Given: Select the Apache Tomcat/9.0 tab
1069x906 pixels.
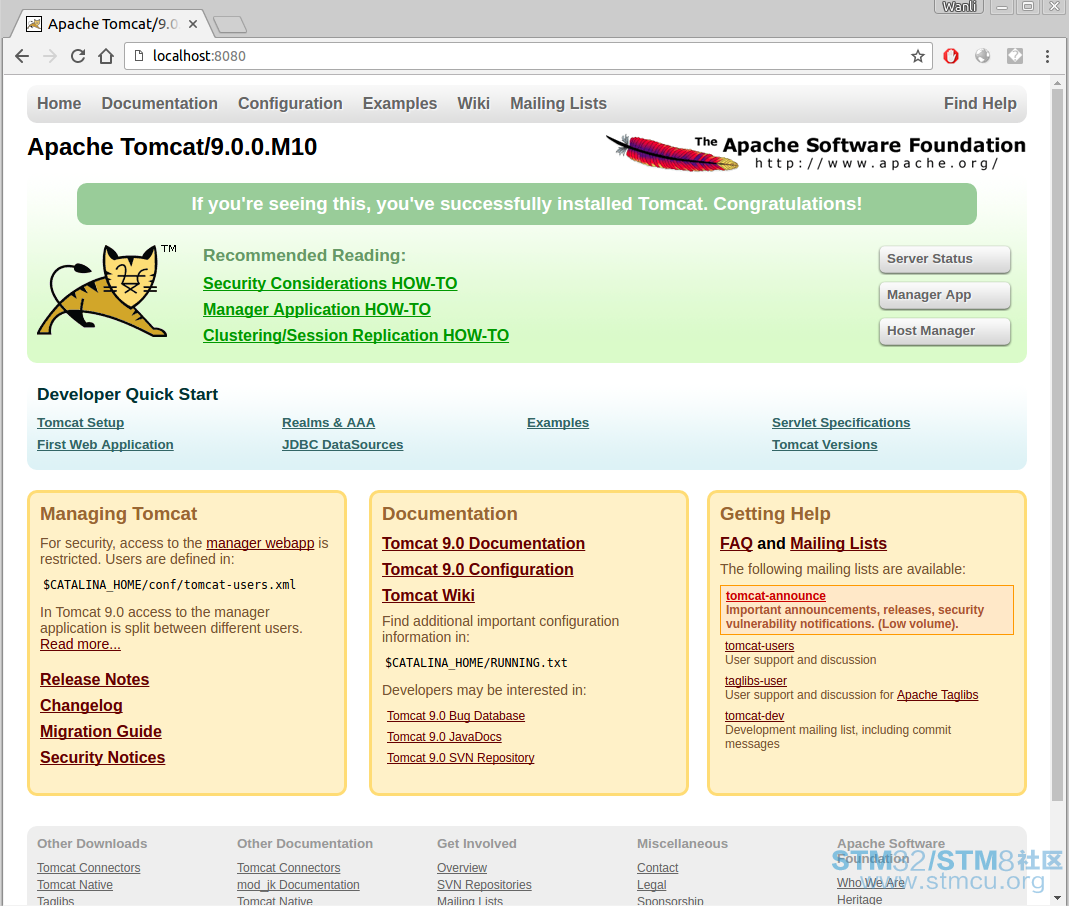Looking at the screenshot, I should (112, 24).
